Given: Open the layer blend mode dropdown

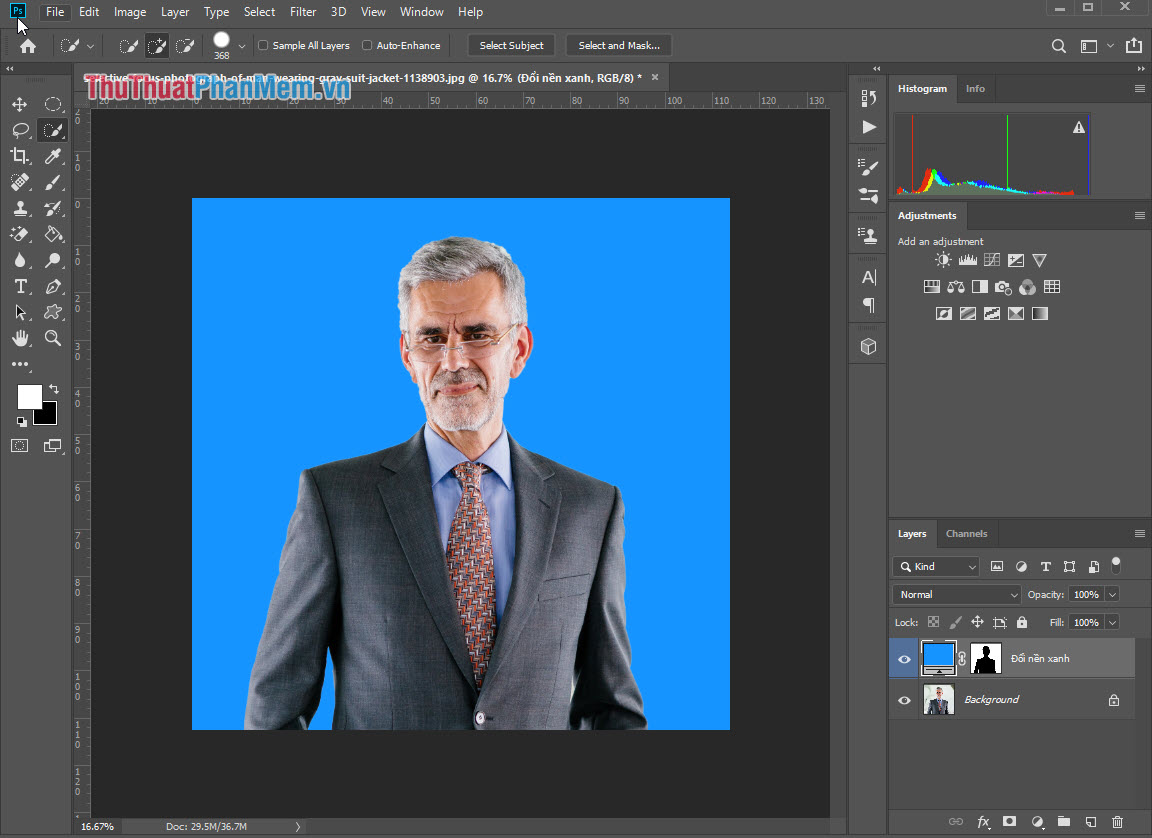Looking at the screenshot, I should (x=955, y=594).
